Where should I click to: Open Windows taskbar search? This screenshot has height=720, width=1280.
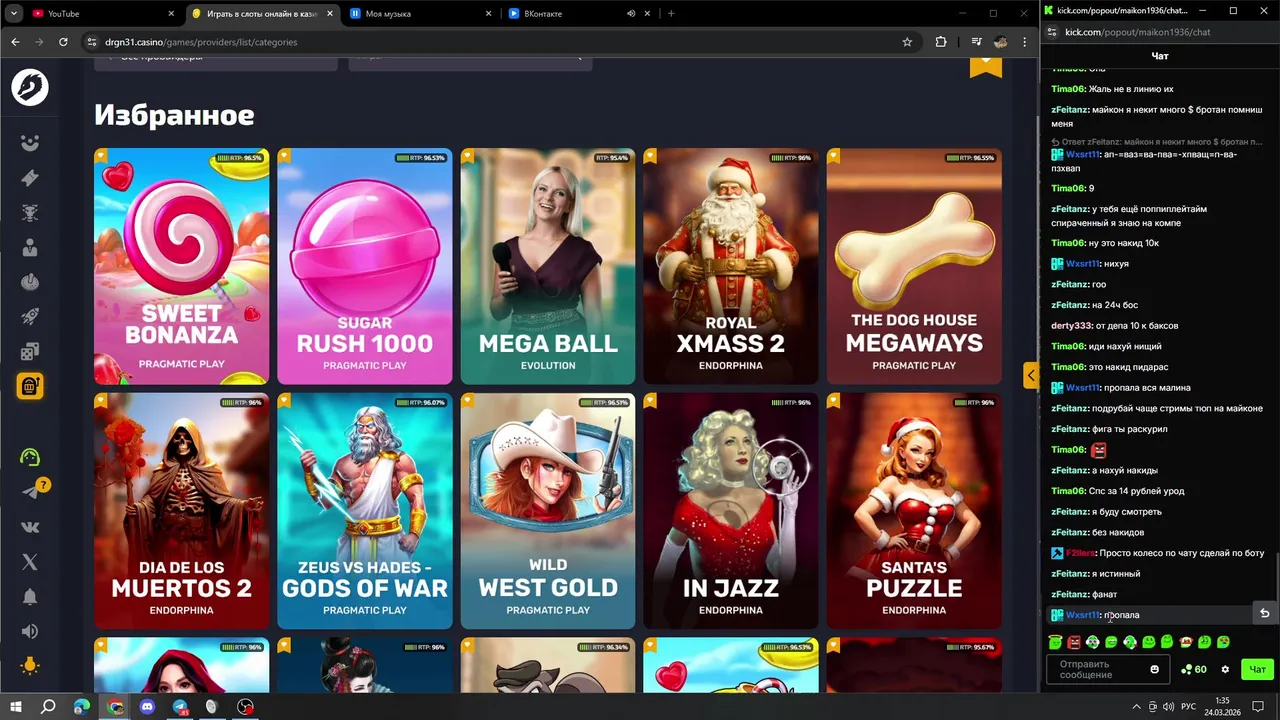point(48,706)
